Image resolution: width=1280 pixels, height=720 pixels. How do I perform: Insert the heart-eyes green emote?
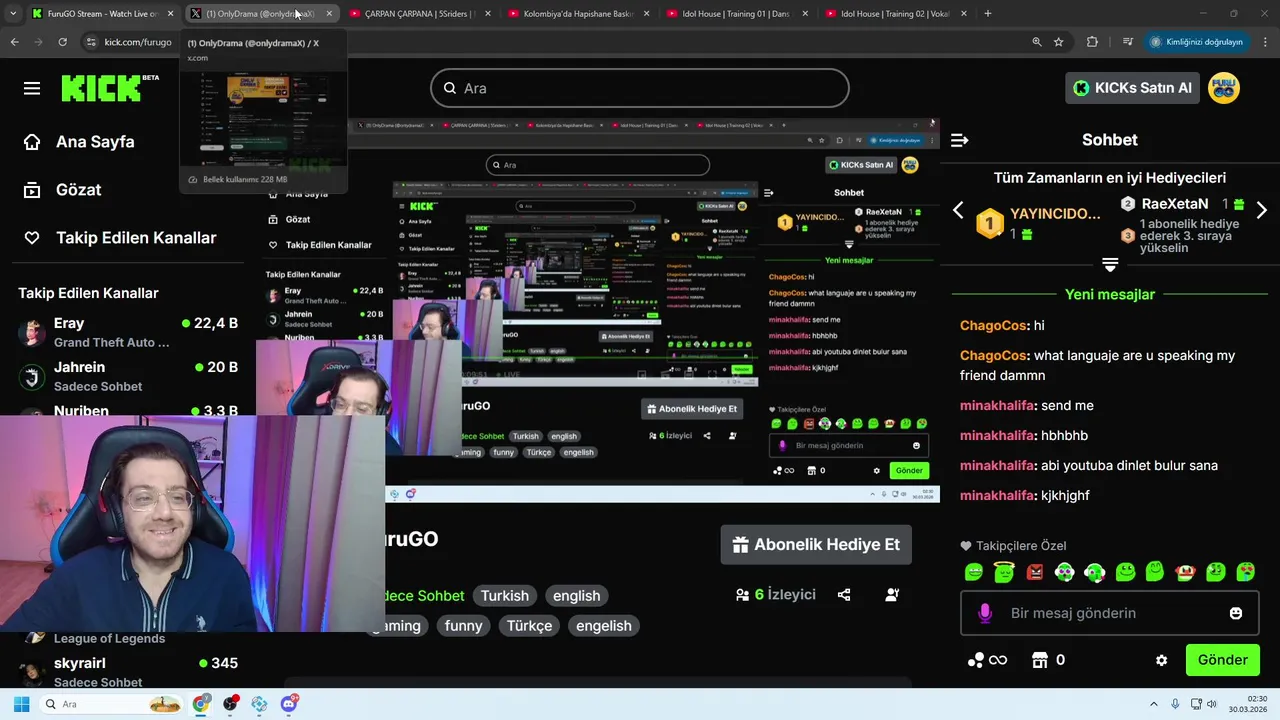[1246, 572]
